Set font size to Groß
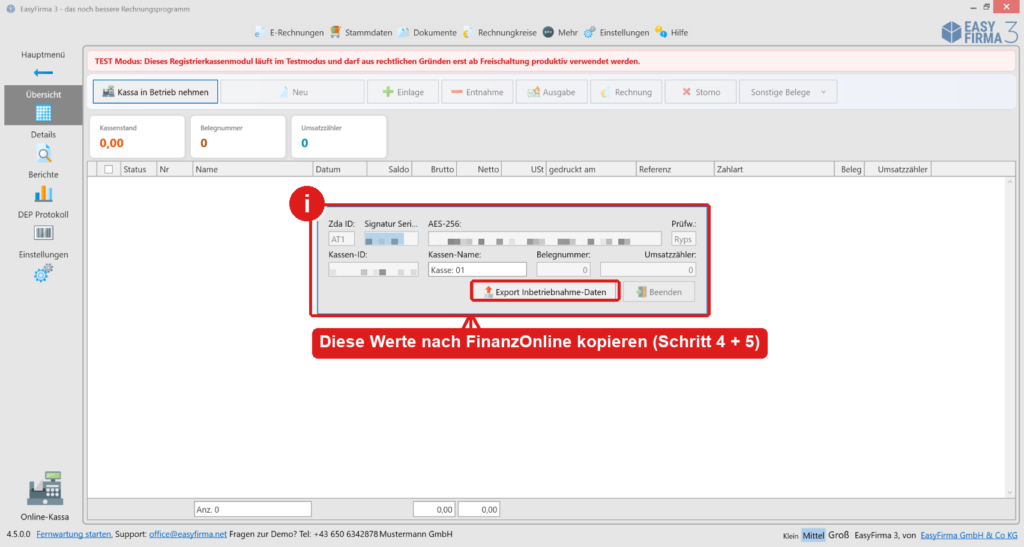The height and width of the screenshot is (547, 1024). click(839, 535)
